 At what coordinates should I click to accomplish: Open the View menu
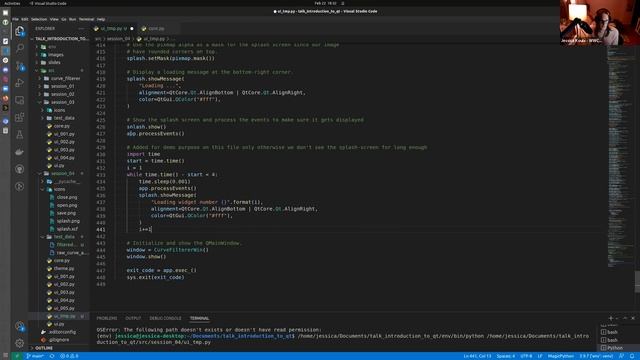(54, 19)
